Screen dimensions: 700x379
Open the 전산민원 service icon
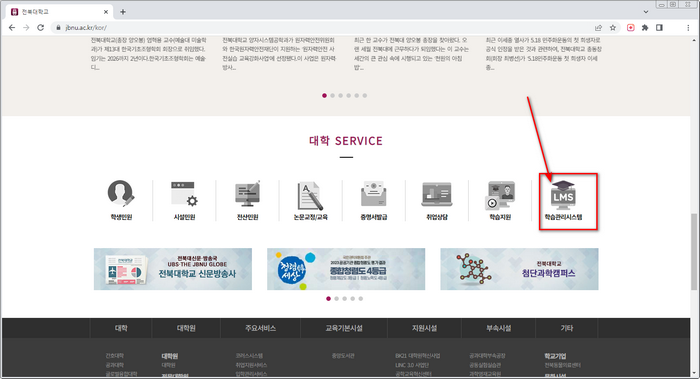[x=248, y=200]
